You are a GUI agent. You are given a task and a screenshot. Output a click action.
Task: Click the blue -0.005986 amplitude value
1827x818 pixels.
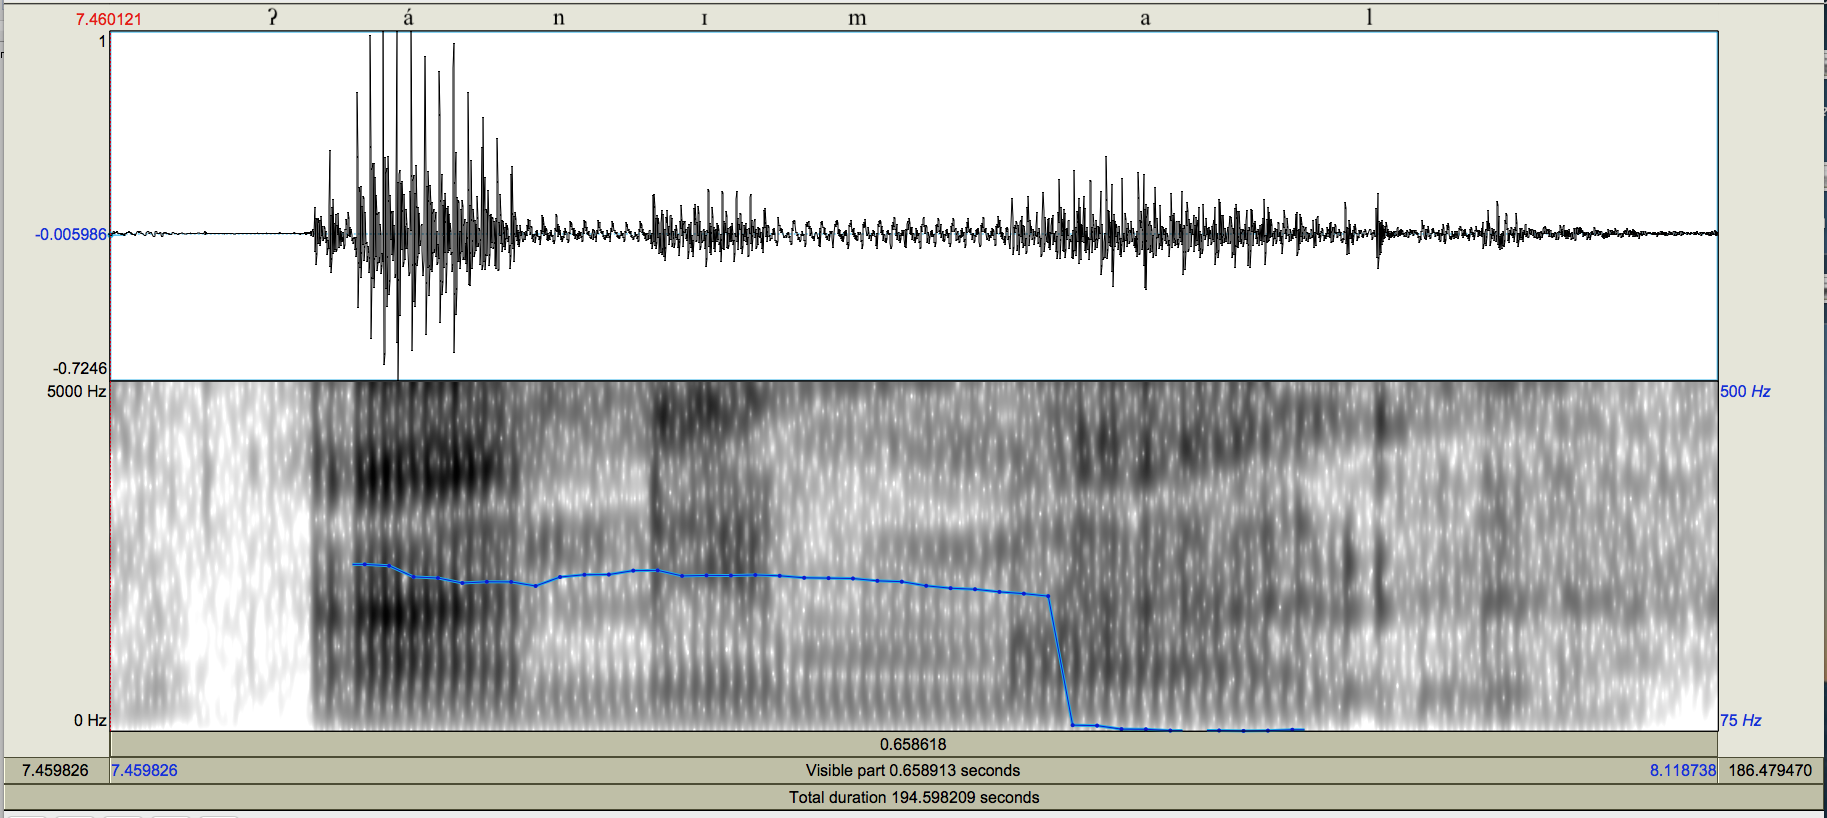point(70,234)
